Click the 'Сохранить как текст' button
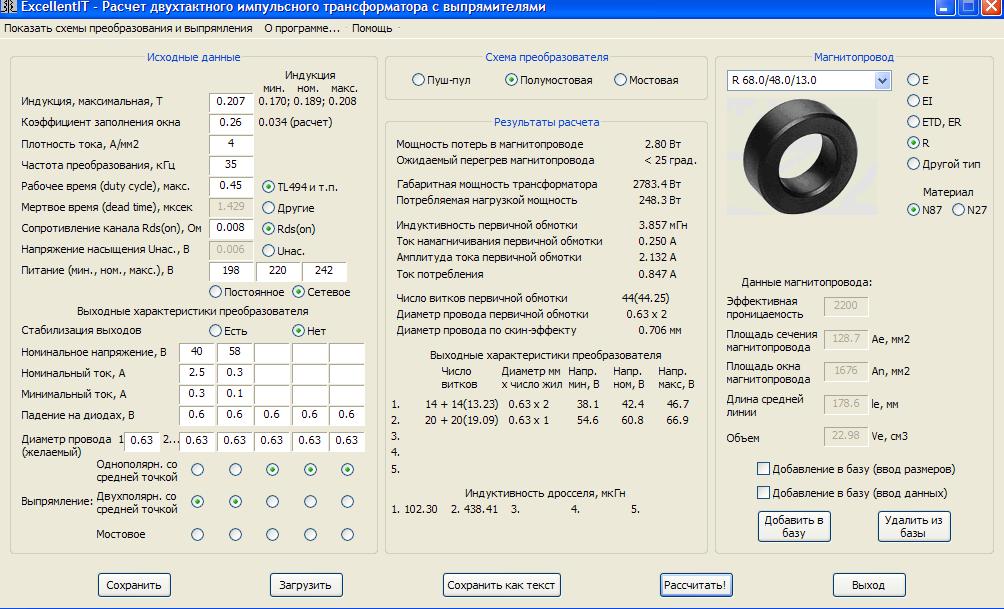 [501, 585]
